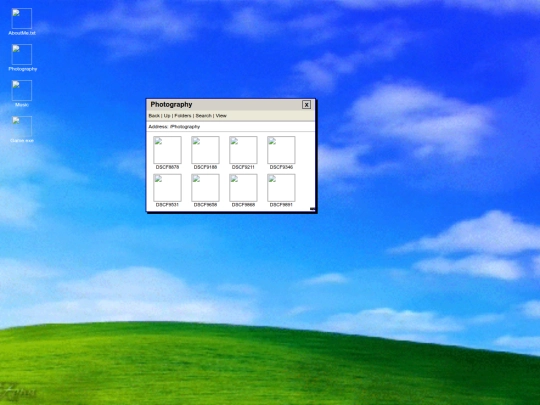This screenshot has width=540, height=405.
Task: Click the Address field showing /Photography
Action: click(x=230, y=127)
